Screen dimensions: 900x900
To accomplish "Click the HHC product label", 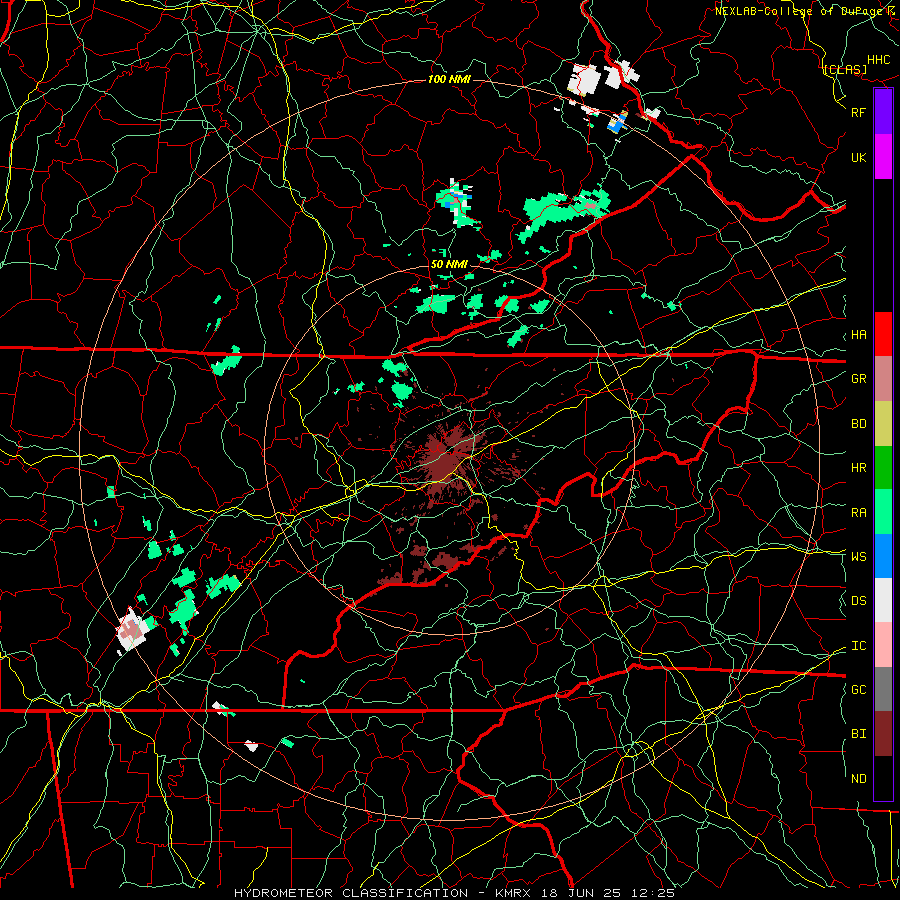I will coord(879,60).
